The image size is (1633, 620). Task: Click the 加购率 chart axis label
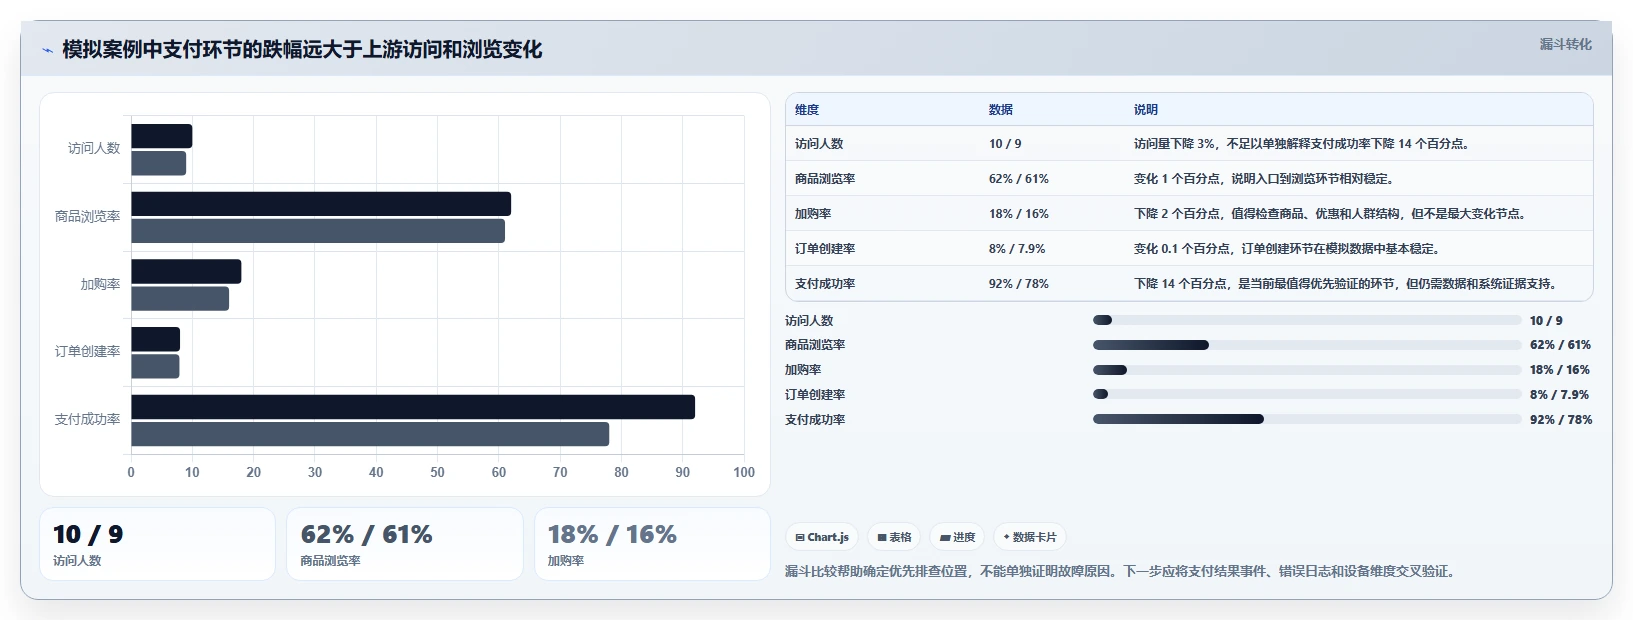[x=100, y=284]
